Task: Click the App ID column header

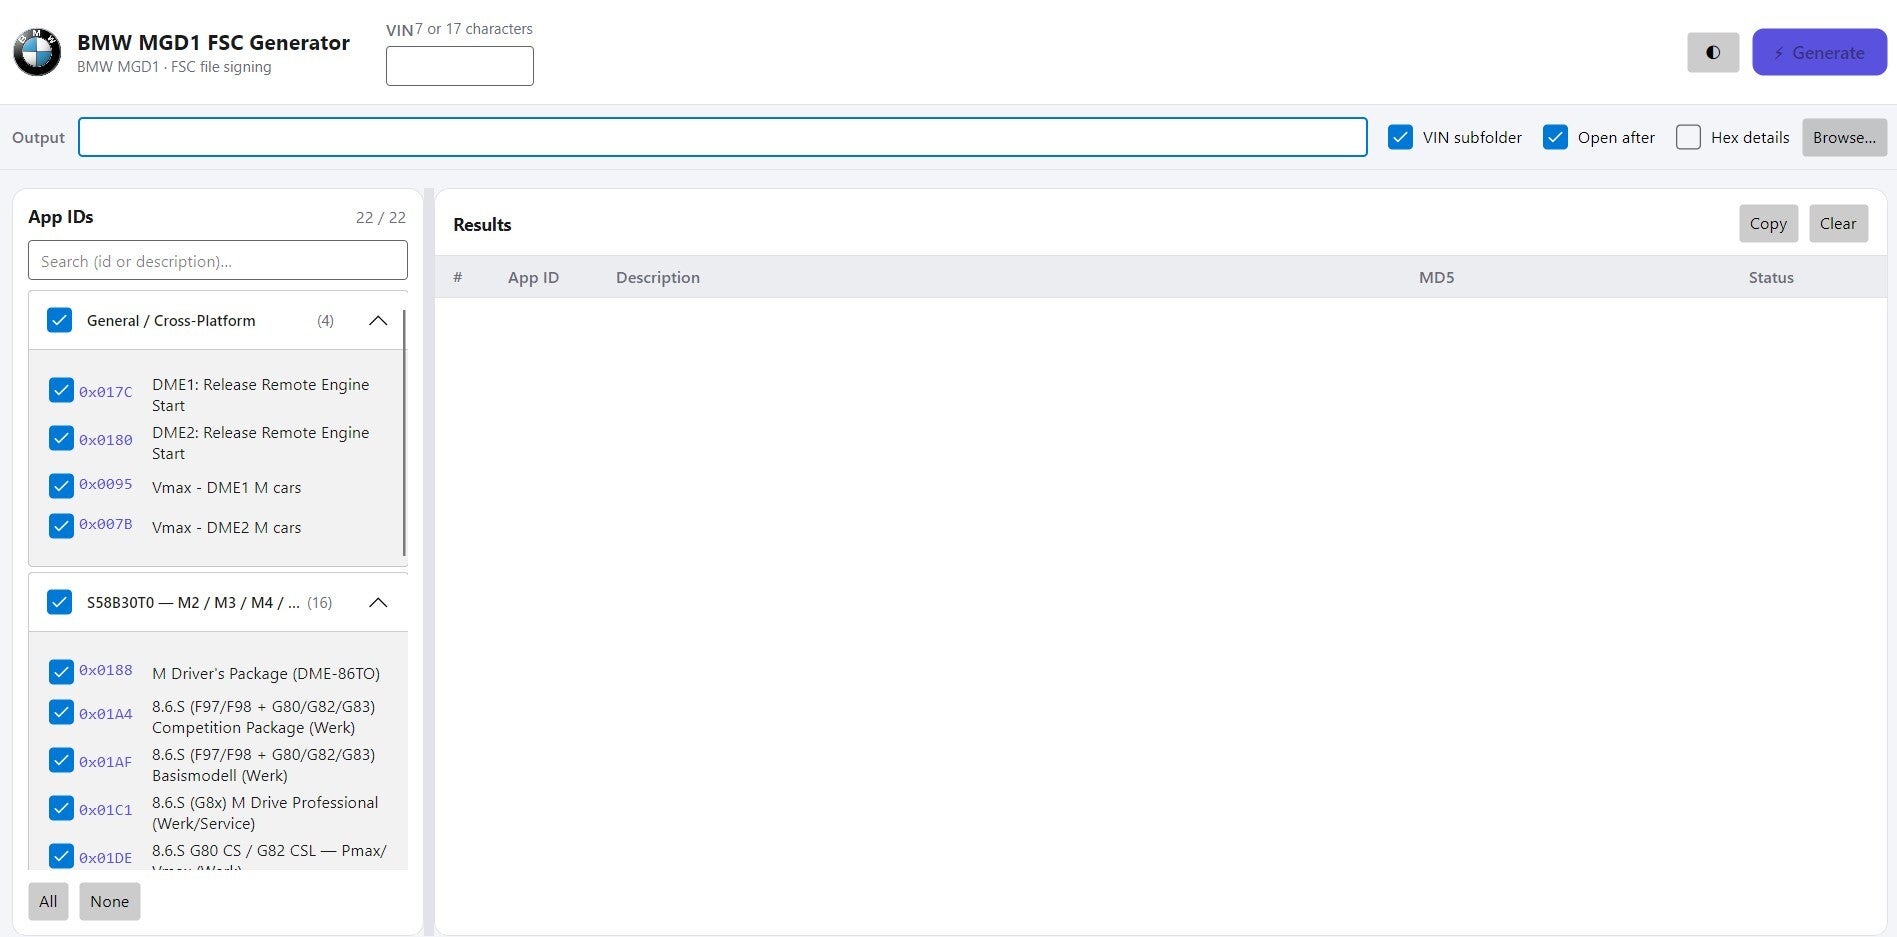Action: pyautogui.click(x=533, y=277)
